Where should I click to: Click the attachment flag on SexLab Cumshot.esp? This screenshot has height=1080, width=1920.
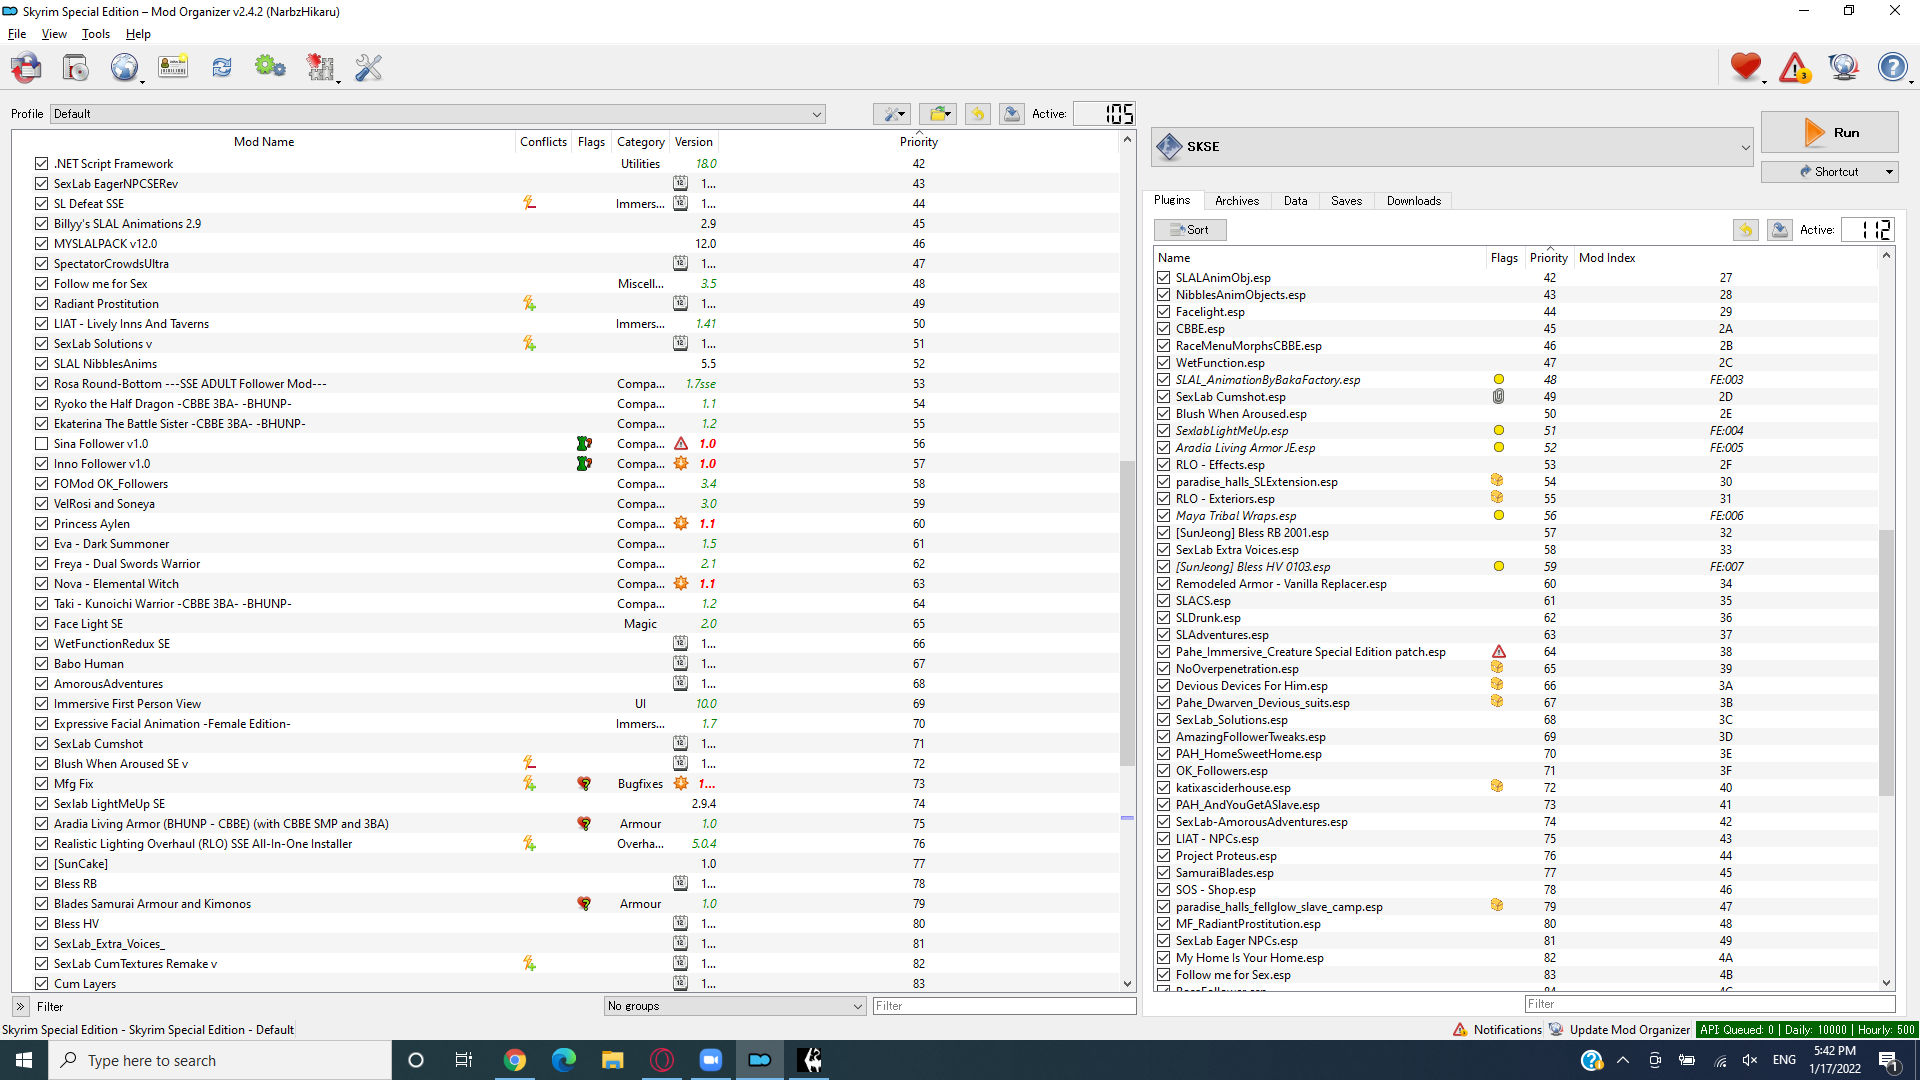(1498, 397)
